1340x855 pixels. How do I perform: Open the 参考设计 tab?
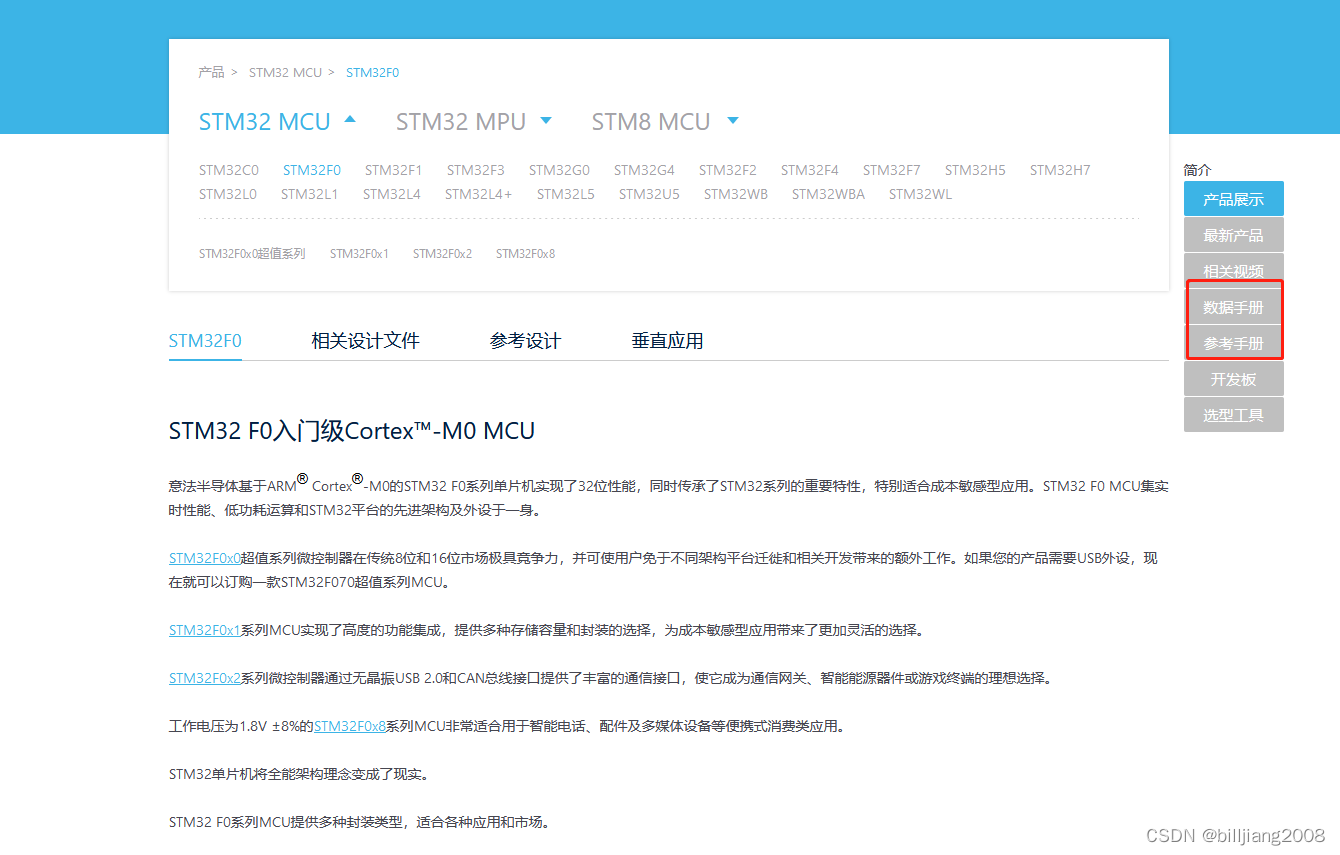point(525,340)
